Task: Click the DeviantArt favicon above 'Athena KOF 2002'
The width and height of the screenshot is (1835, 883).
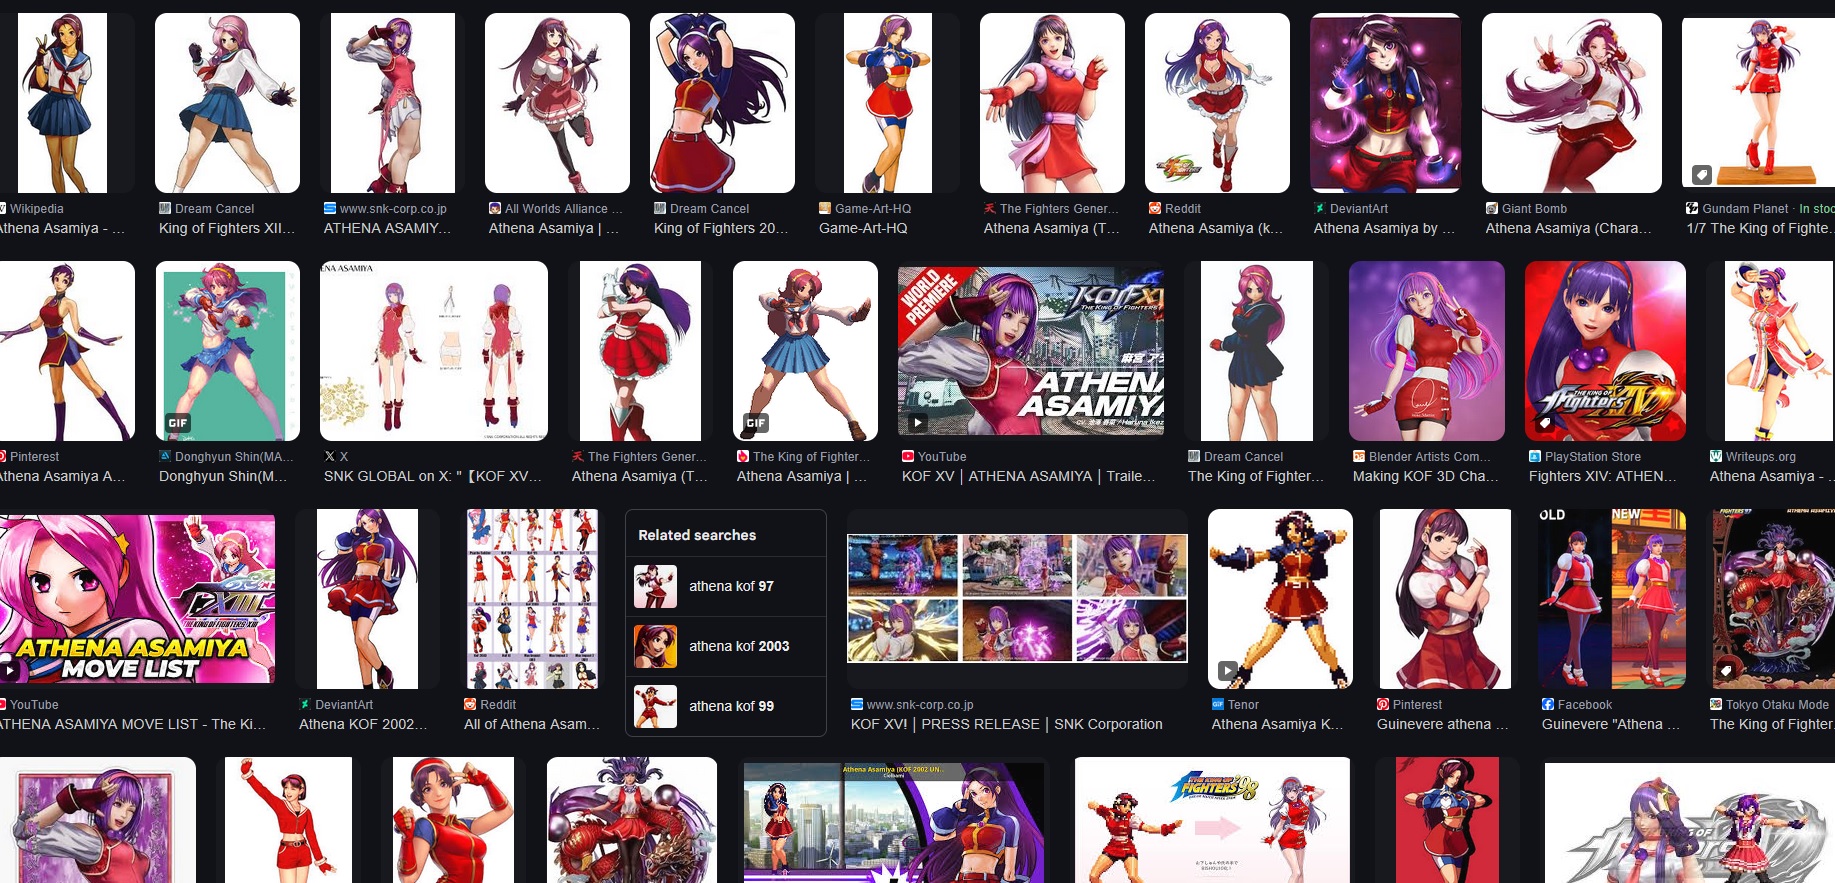Action: [x=305, y=704]
